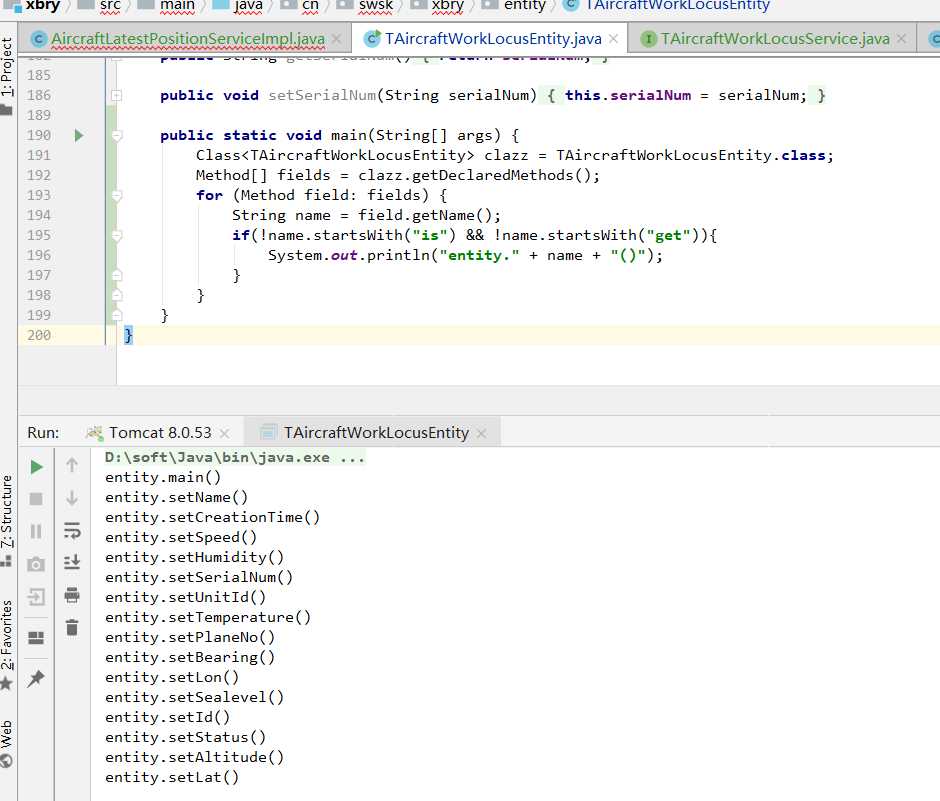Move down the stack trace with down arrow
This screenshot has width=940, height=801.
[x=72, y=498]
